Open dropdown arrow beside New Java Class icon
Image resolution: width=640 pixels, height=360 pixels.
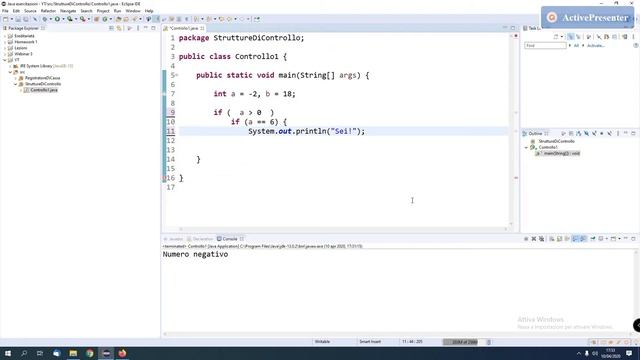click(x=111, y=19)
